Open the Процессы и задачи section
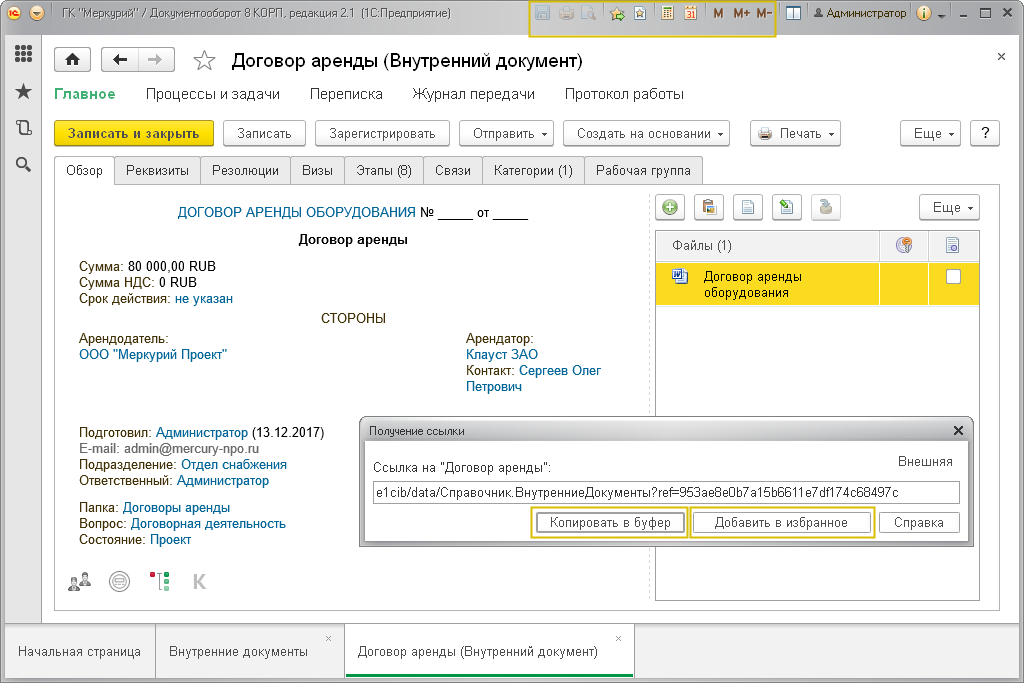This screenshot has width=1024, height=683. click(x=213, y=94)
